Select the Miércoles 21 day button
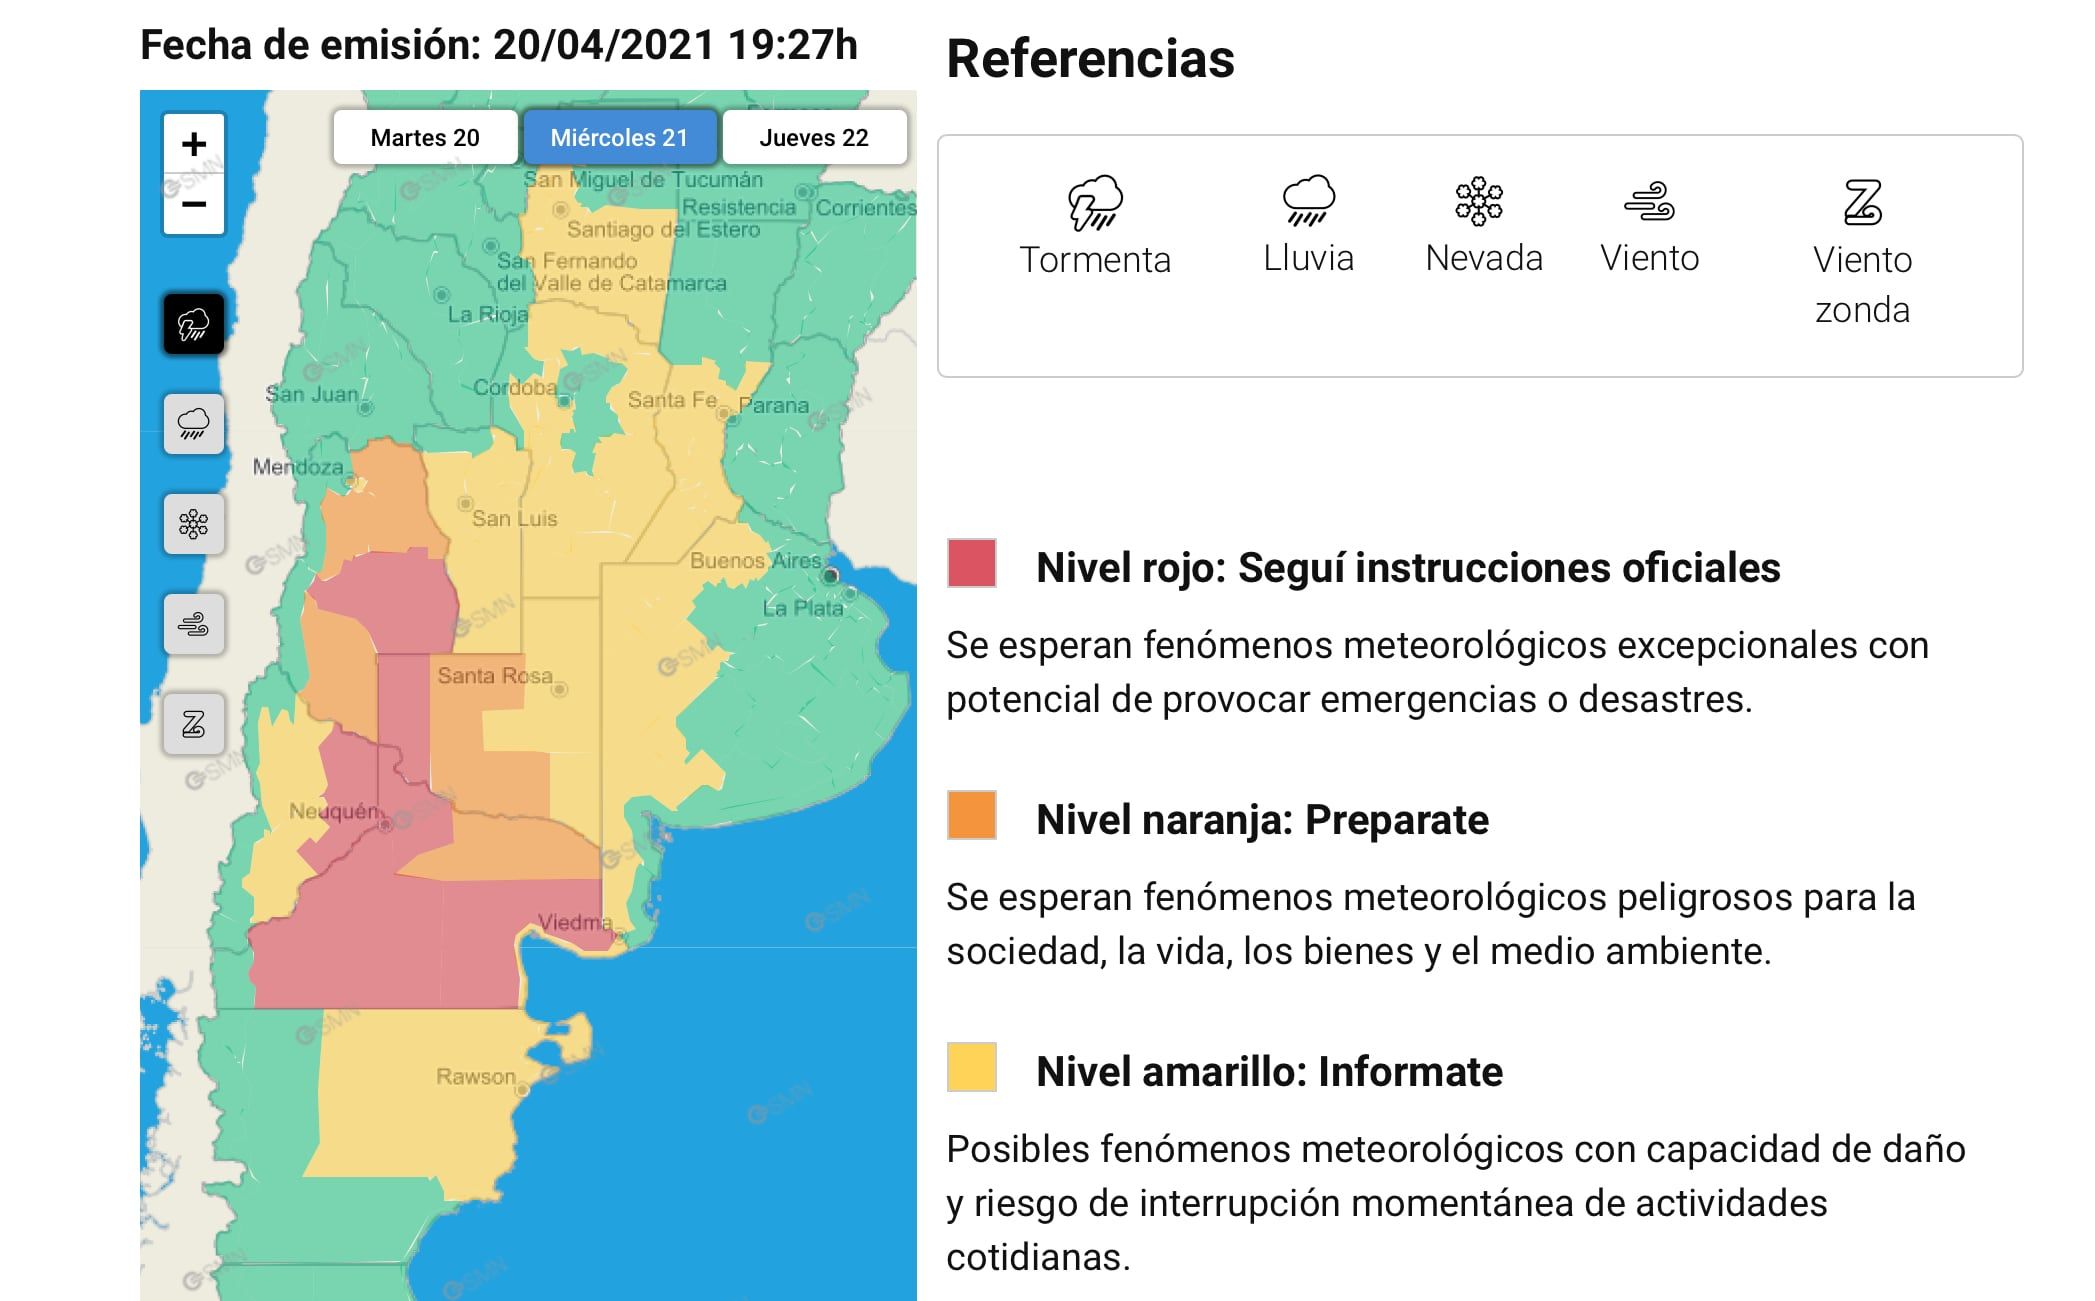The image size is (2095, 1301). (x=619, y=137)
